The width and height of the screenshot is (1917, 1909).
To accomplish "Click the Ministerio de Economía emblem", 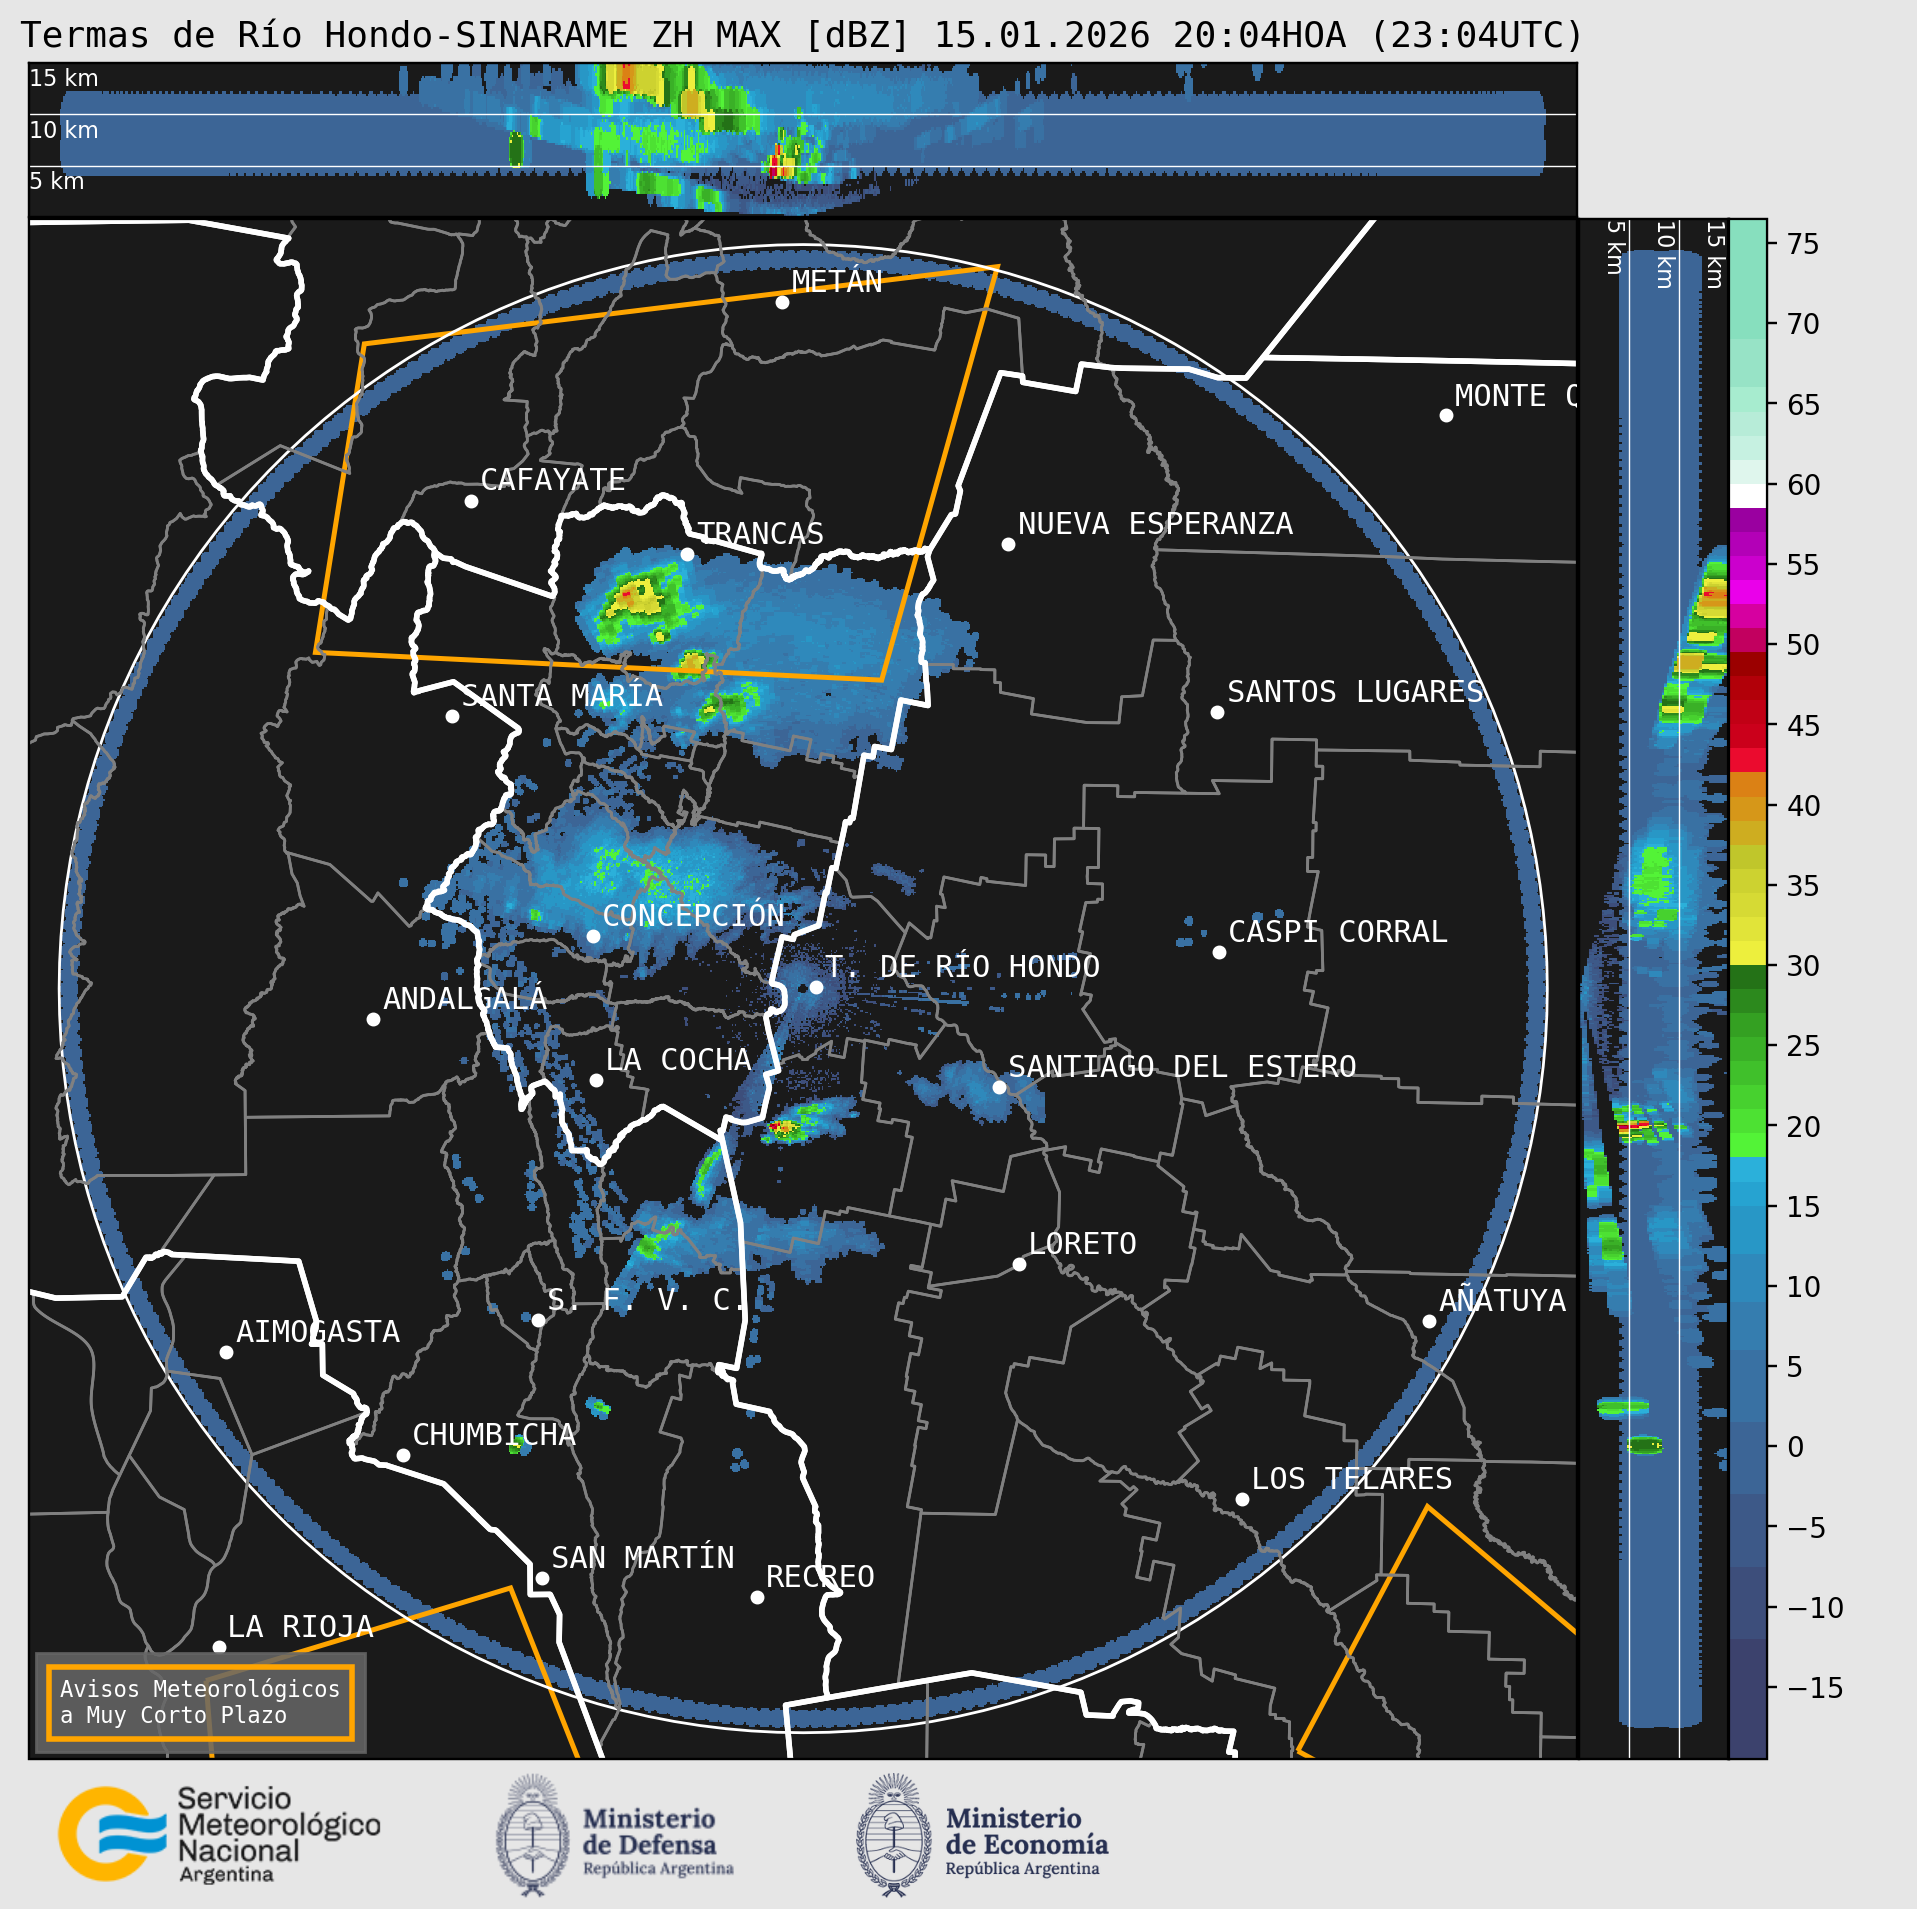I will click(893, 1836).
